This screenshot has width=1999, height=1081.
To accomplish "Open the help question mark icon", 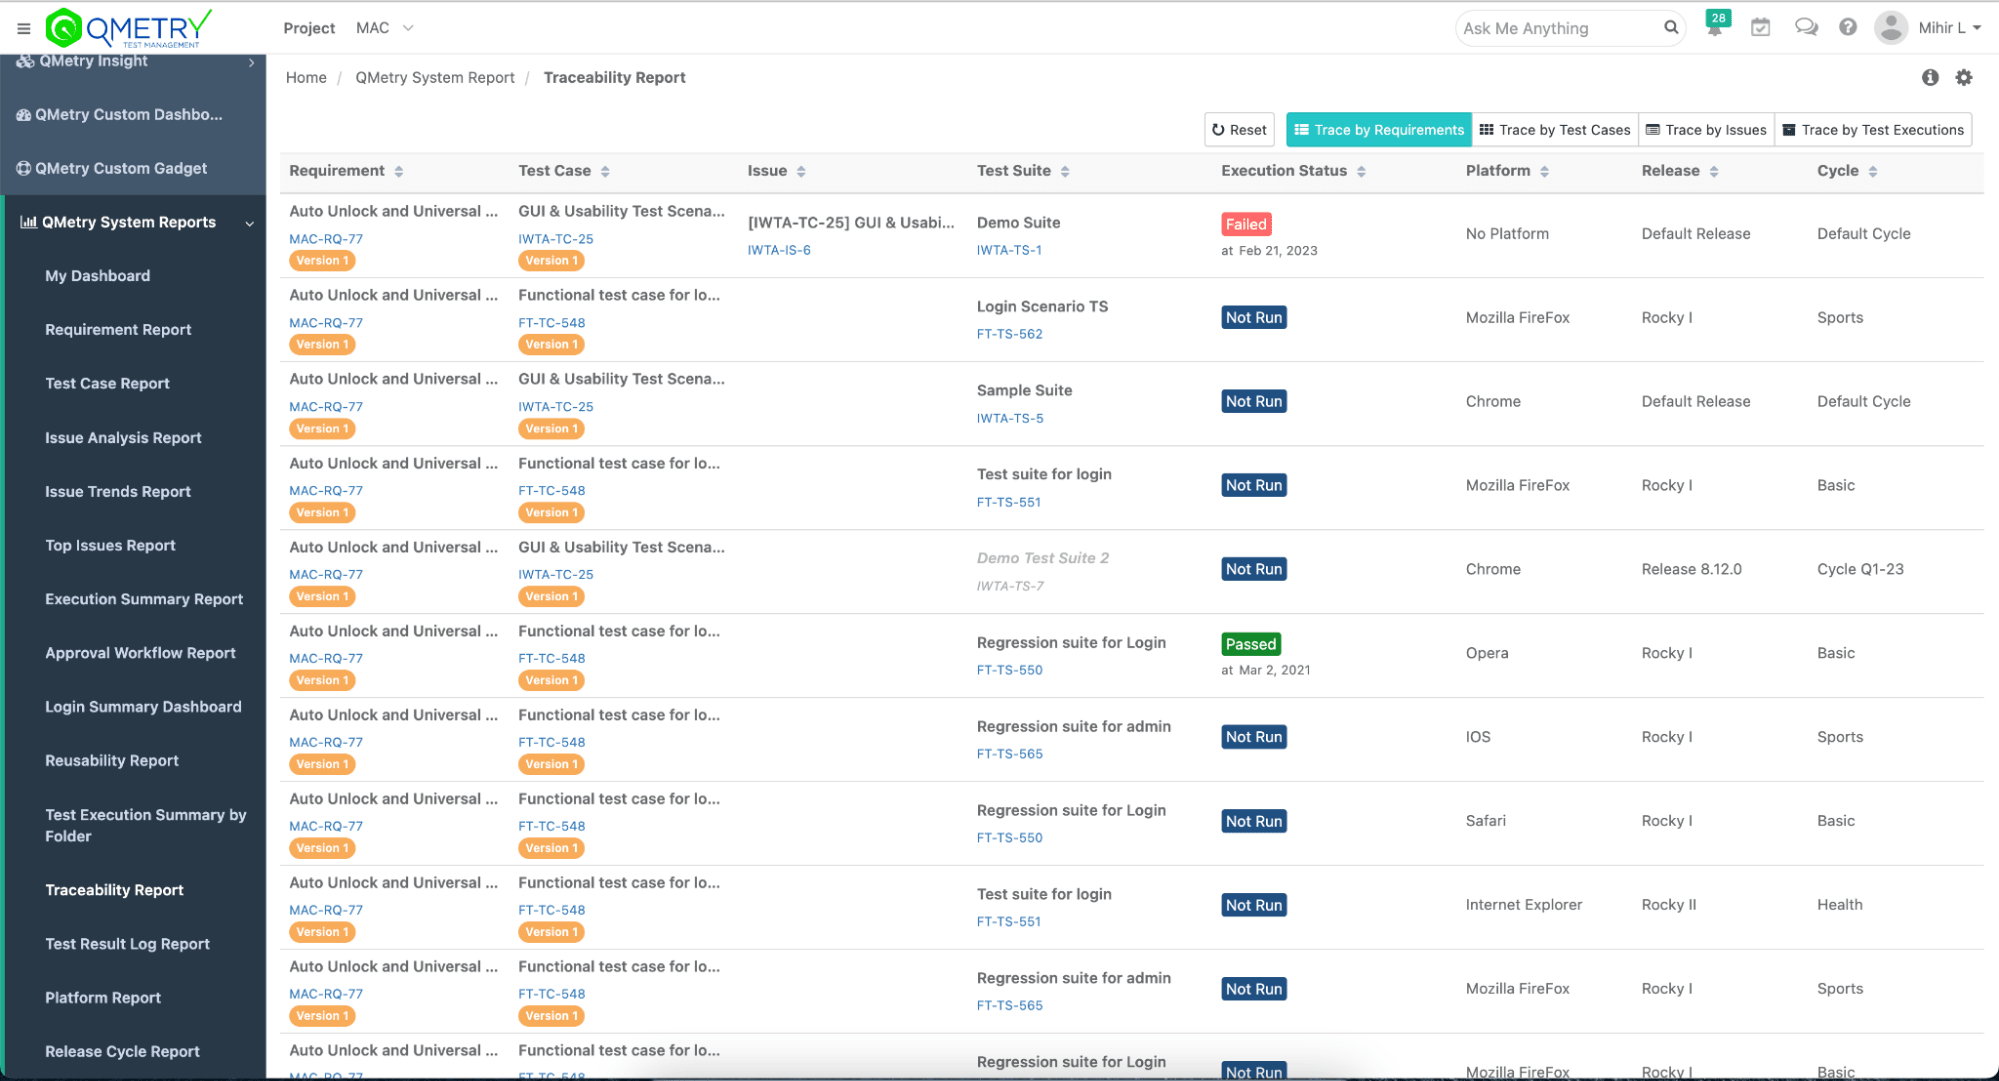I will (1848, 27).
